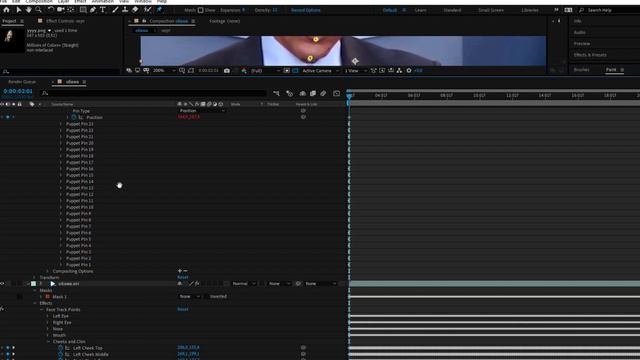
Task: Open the Normal blending mode dropdown
Action: coord(244,283)
